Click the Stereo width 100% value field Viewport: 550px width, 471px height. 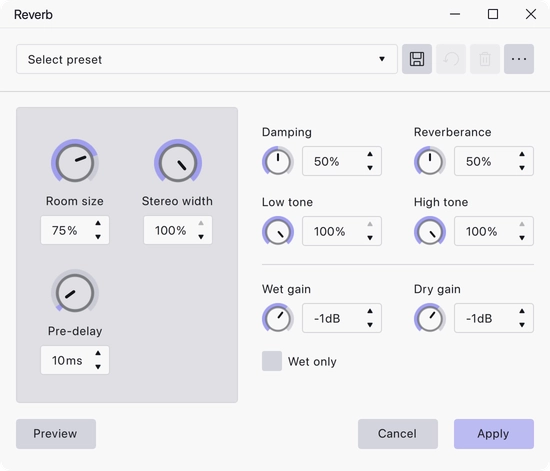pyautogui.click(x=178, y=230)
